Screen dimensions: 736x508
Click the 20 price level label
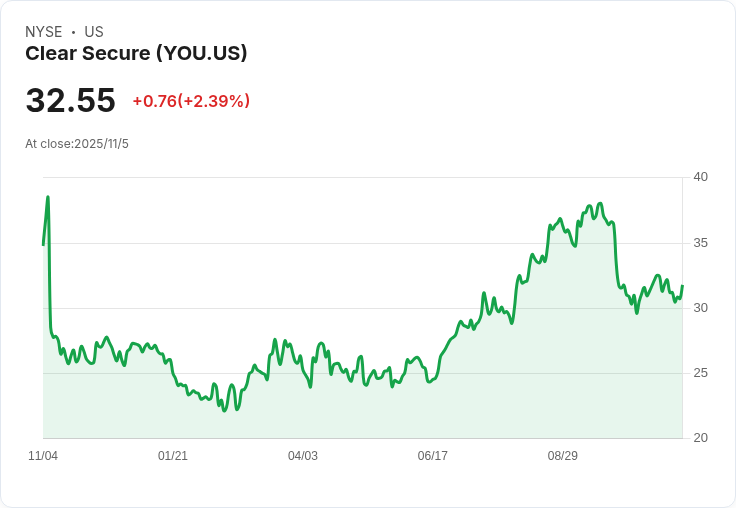point(700,438)
